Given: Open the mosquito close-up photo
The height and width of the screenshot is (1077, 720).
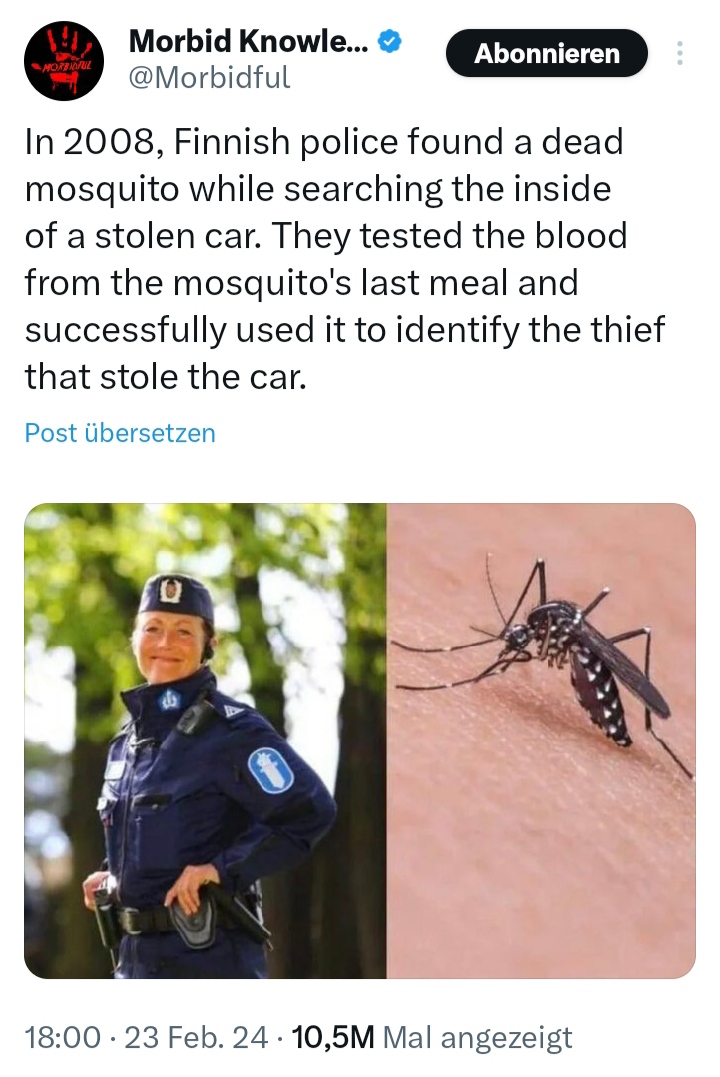Looking at the screenshot, I should tap(541, 740).
